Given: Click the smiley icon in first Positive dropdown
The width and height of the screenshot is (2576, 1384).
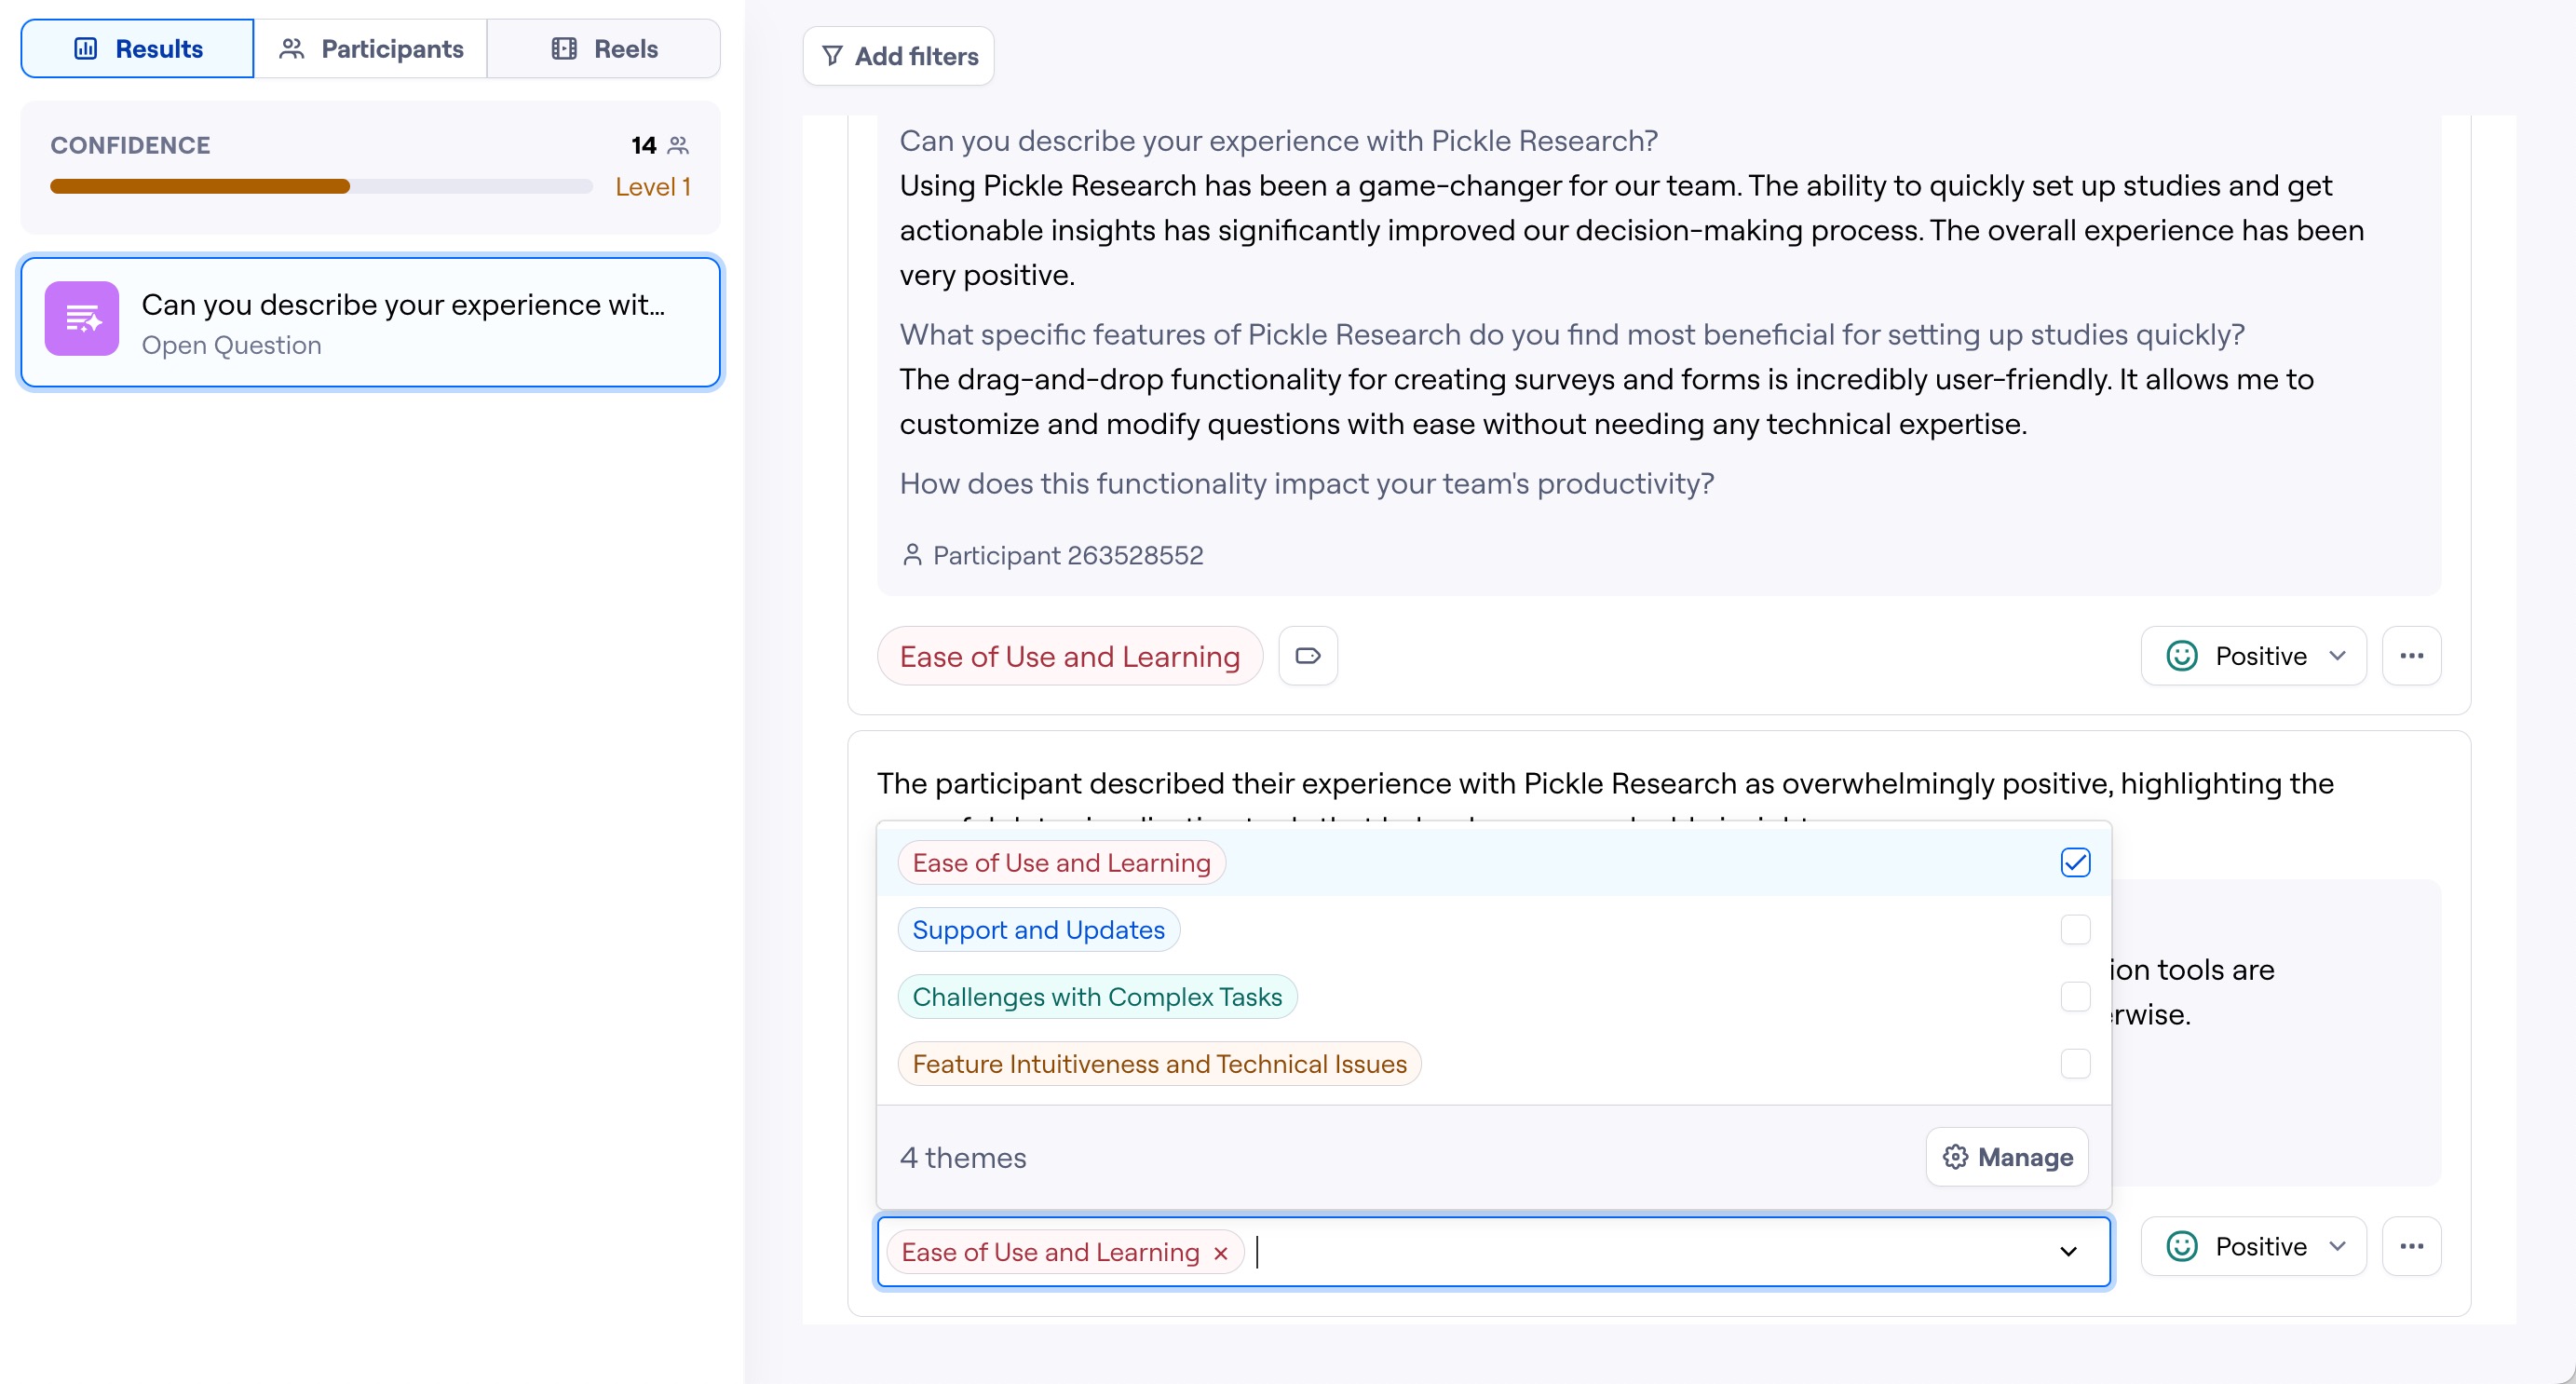Looking at the screenshot, I should click(2182, 657).
